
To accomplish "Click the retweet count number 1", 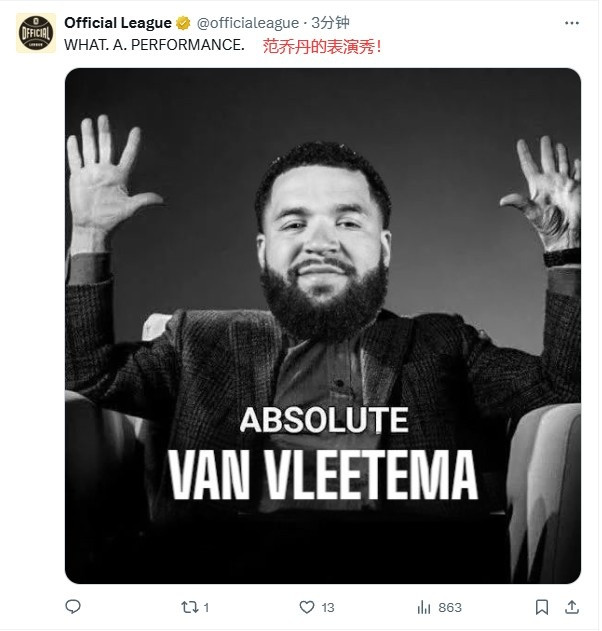I will coord(206,607).
